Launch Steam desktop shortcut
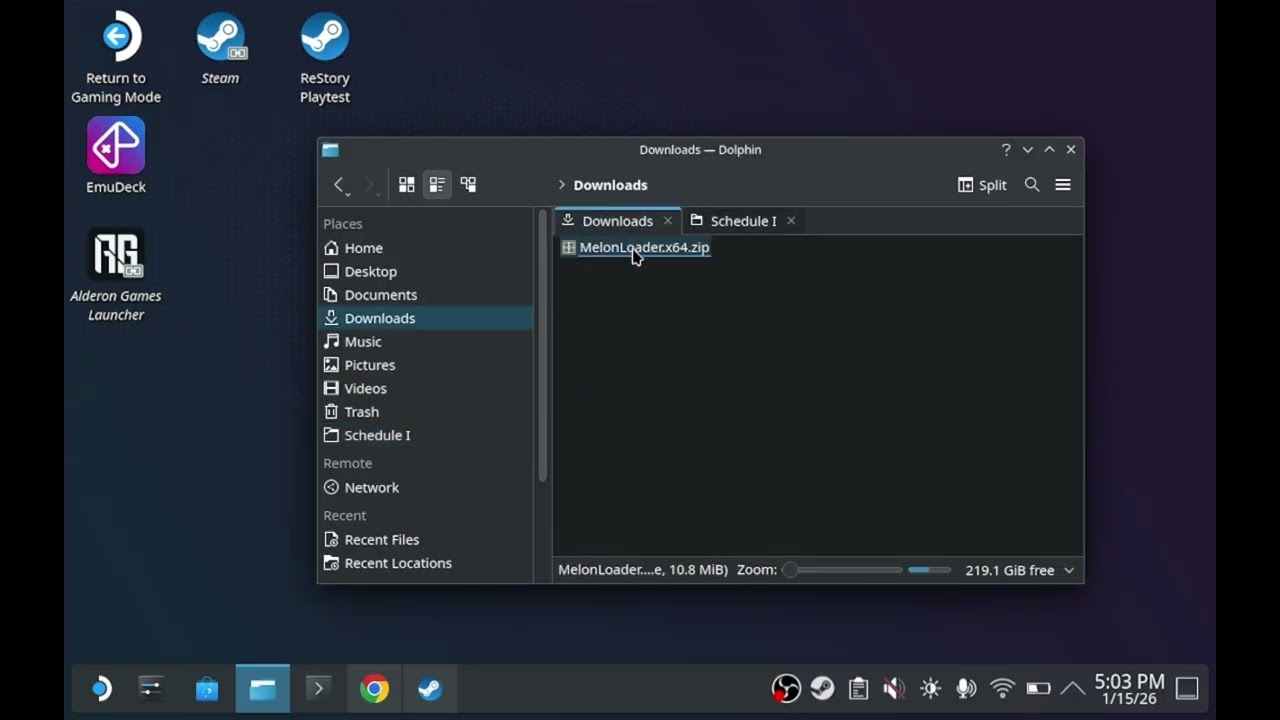Screen dimensions: 1280x720 tap(220, 50)
